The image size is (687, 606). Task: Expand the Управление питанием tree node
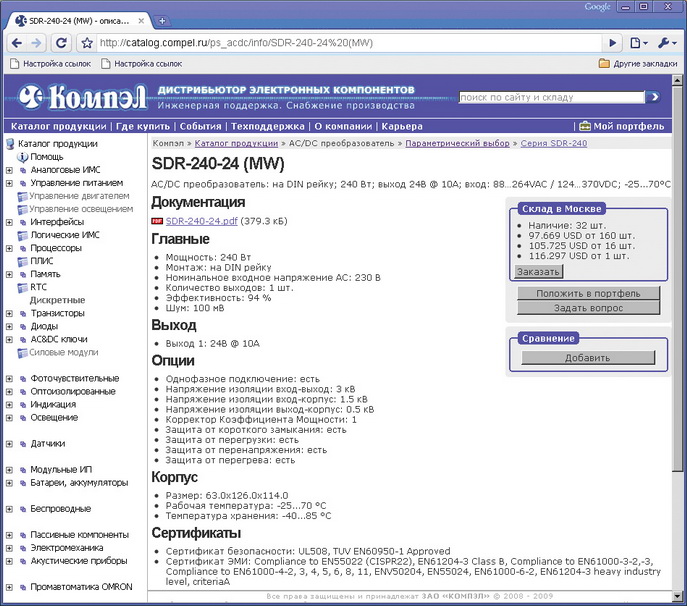pyautogui.click(x=9, y=183)
